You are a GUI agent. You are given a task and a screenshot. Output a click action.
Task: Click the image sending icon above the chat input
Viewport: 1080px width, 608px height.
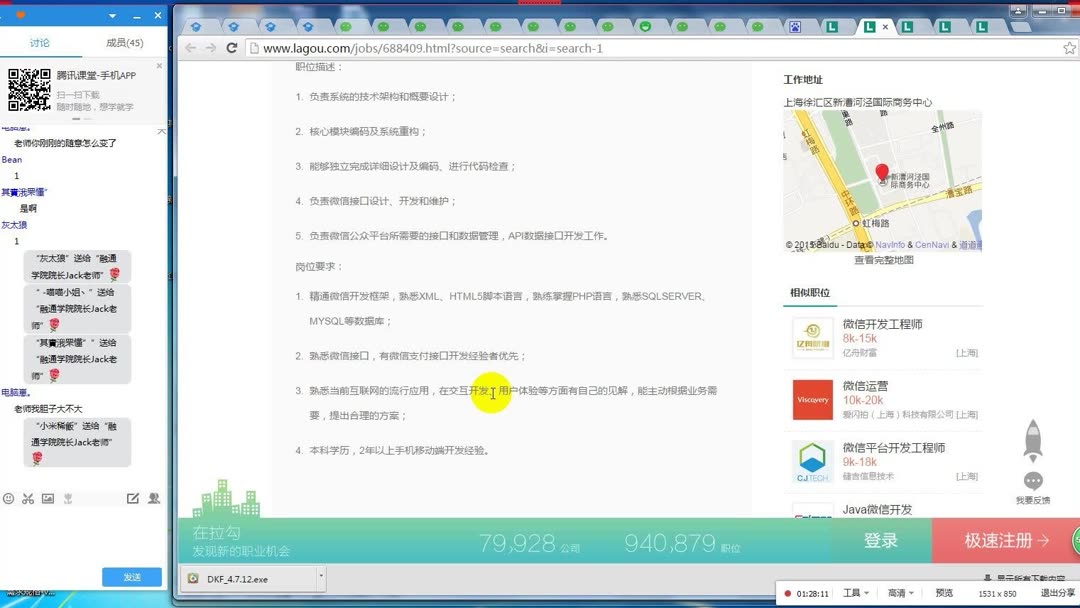(47, 499)
